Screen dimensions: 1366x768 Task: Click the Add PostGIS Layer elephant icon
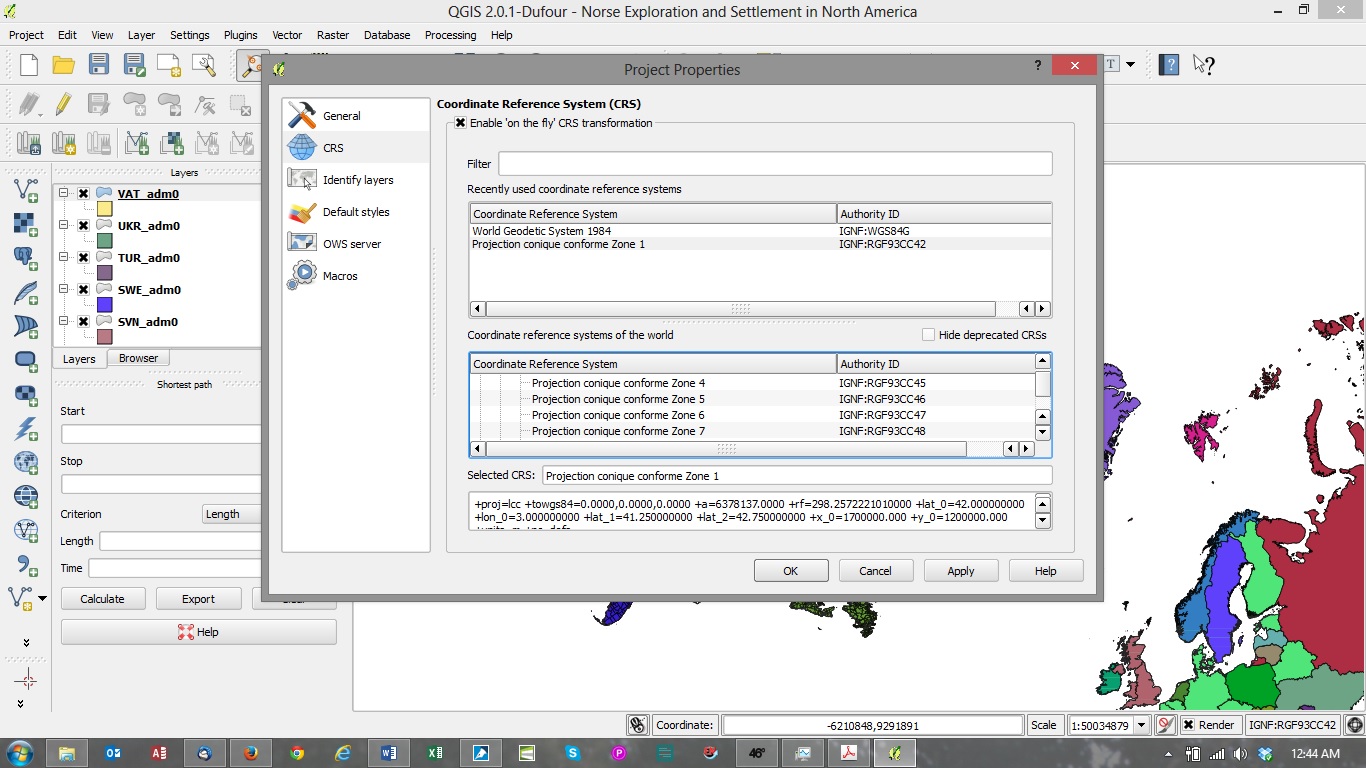click(26, 258)
